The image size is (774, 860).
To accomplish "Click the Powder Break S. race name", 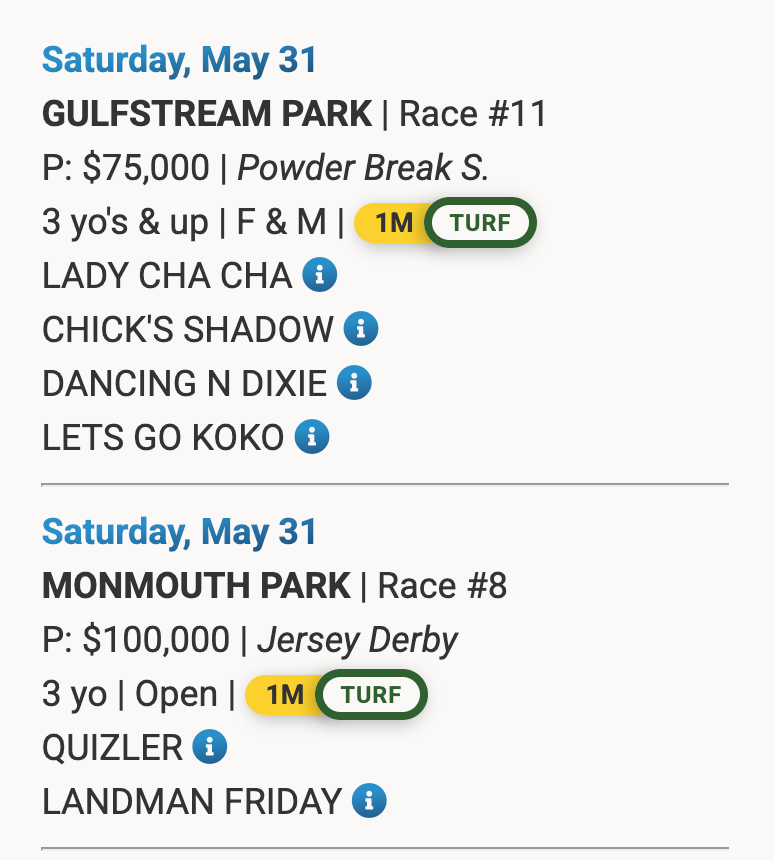I will point(363,167).
